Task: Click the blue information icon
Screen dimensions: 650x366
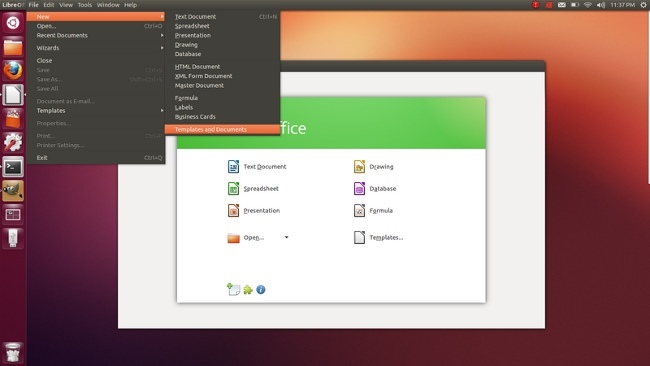Action: (x=261, y=290)
